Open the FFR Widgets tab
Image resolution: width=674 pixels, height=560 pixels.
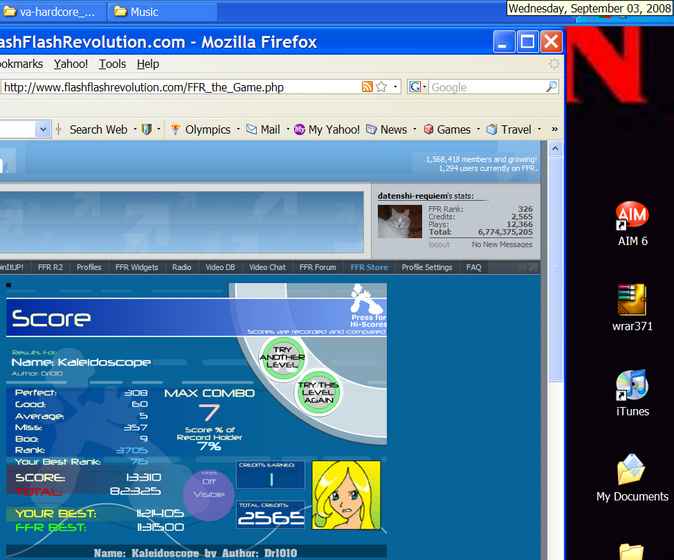[x=137, y=267]
